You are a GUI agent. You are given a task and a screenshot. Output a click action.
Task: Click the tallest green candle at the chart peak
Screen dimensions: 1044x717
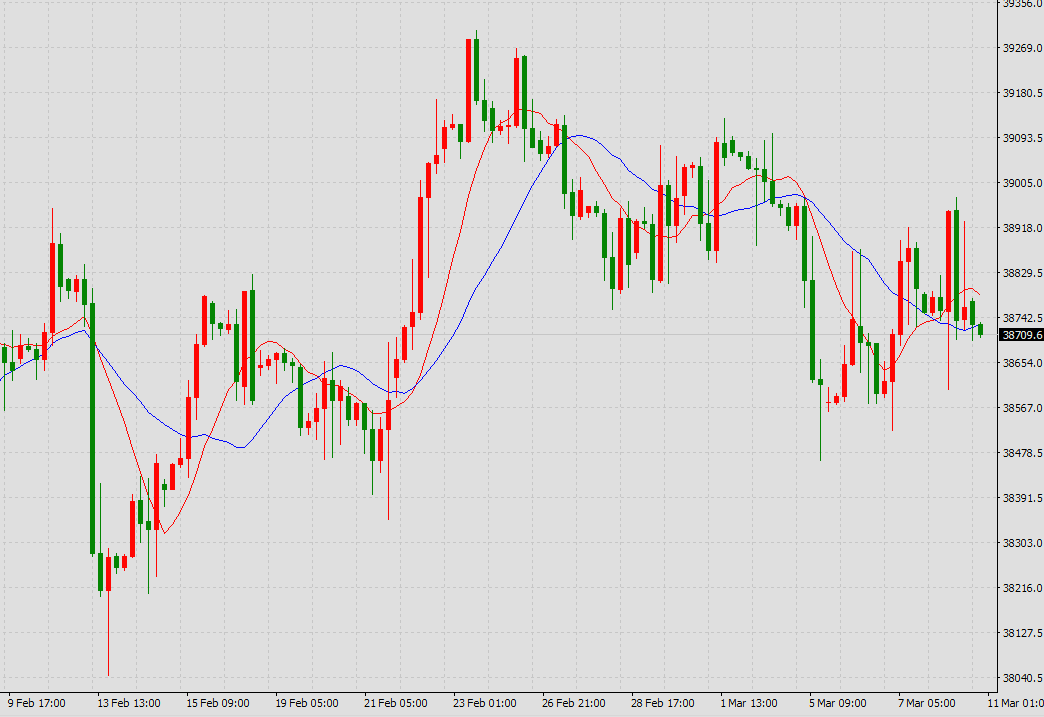(476, 70)
